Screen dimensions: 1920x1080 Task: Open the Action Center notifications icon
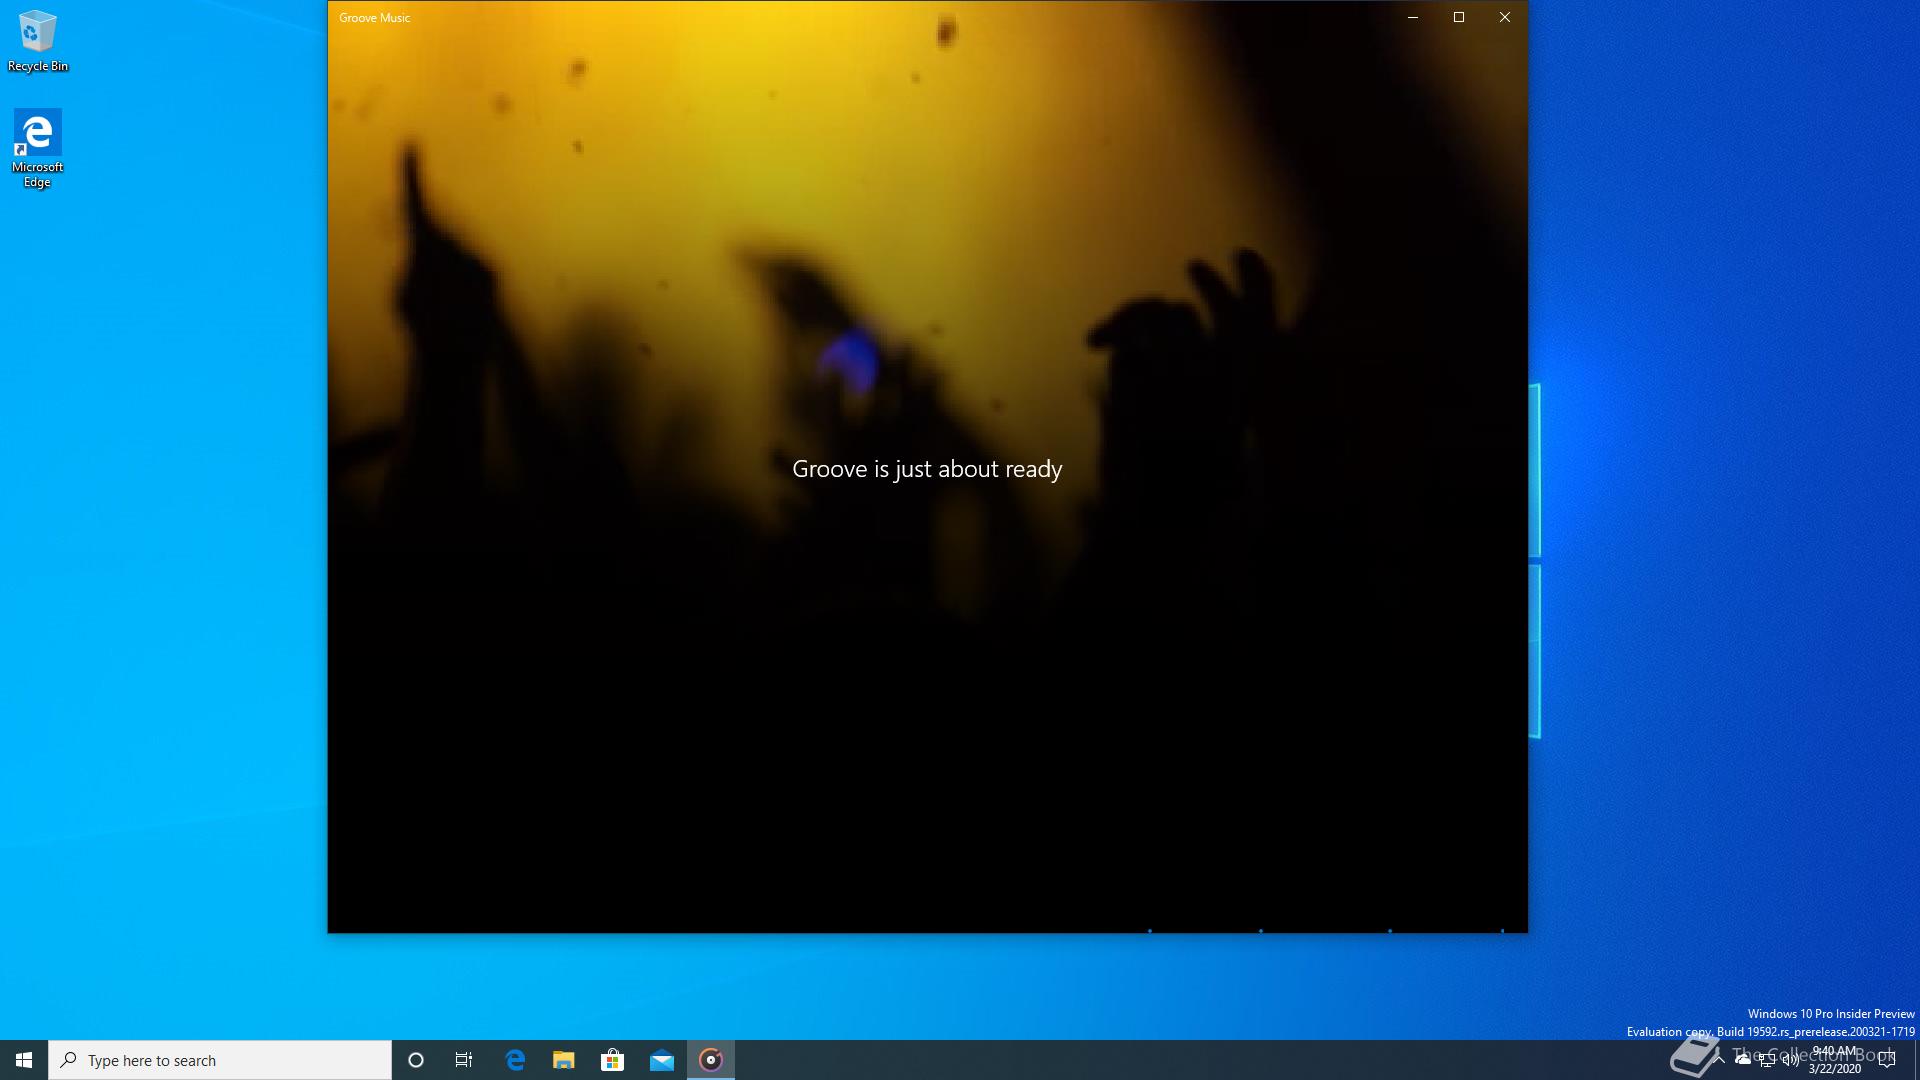point(1887,1060)
